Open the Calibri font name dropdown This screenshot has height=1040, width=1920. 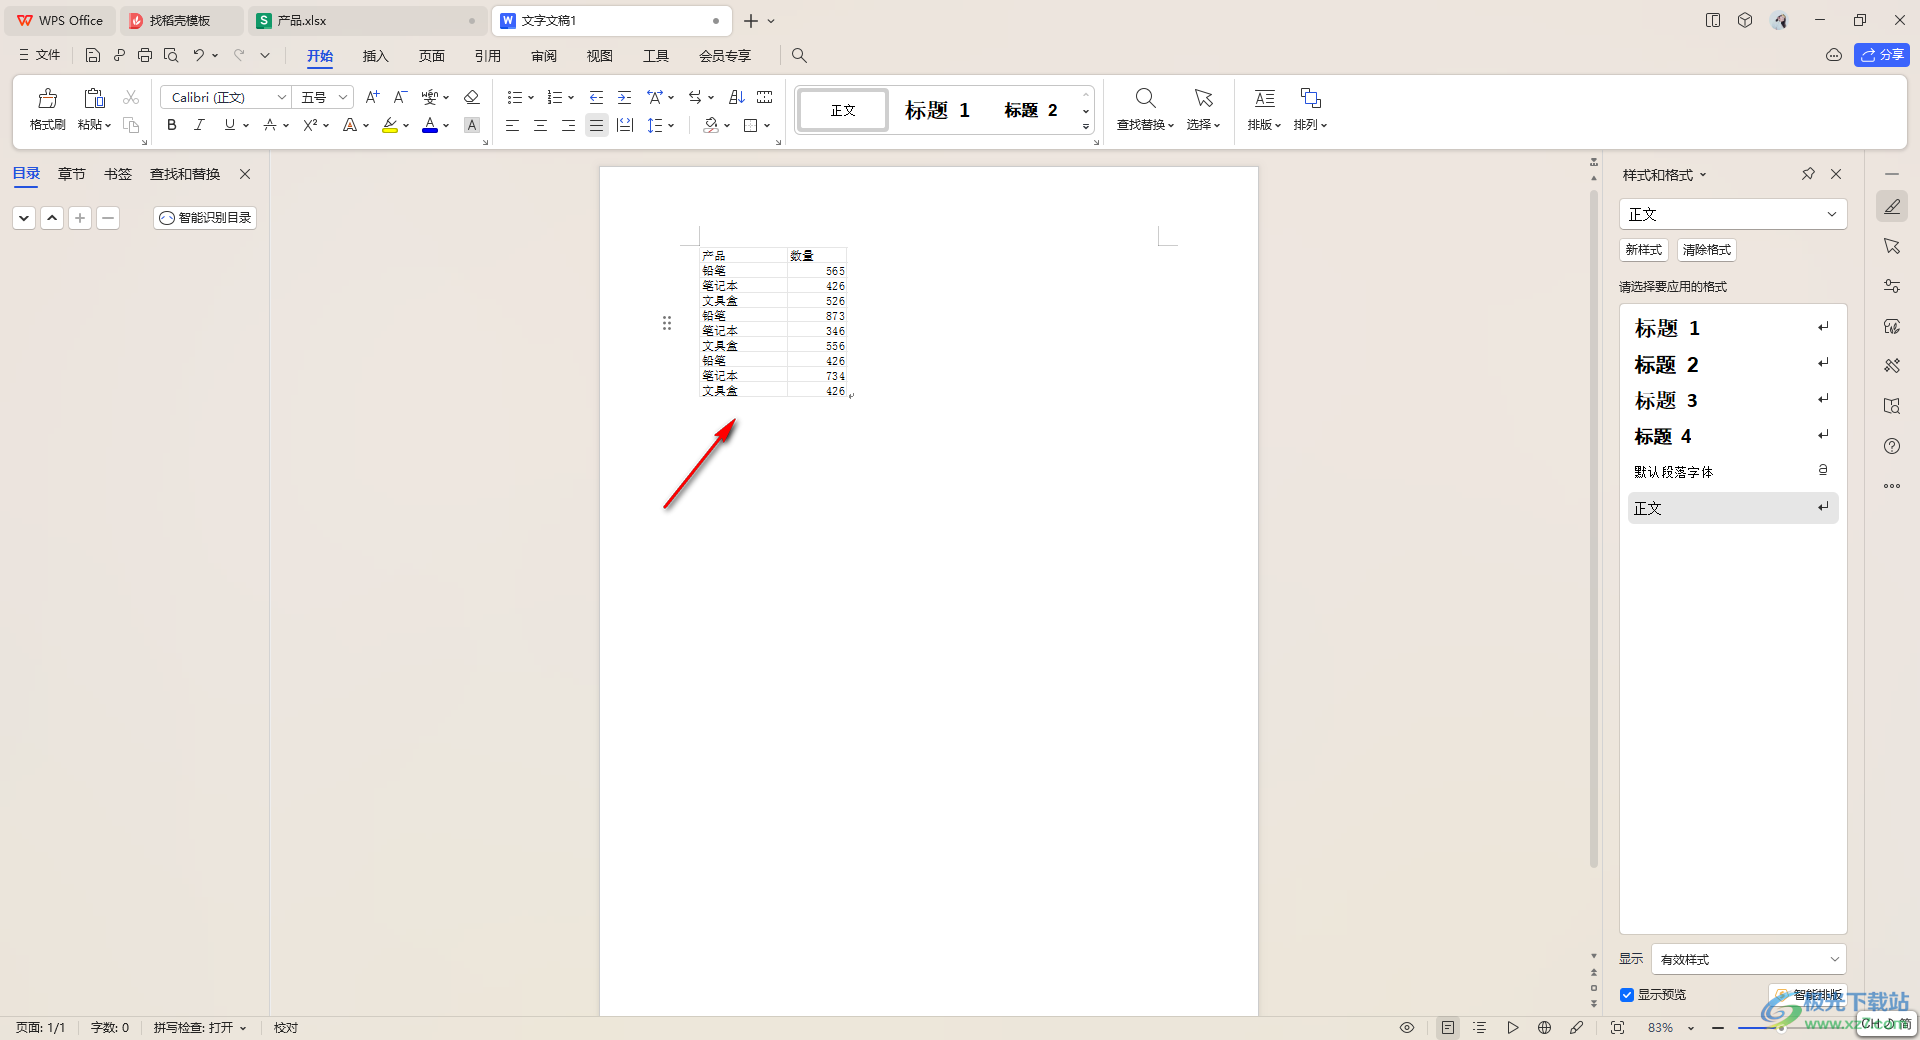(x=282, y=97)
